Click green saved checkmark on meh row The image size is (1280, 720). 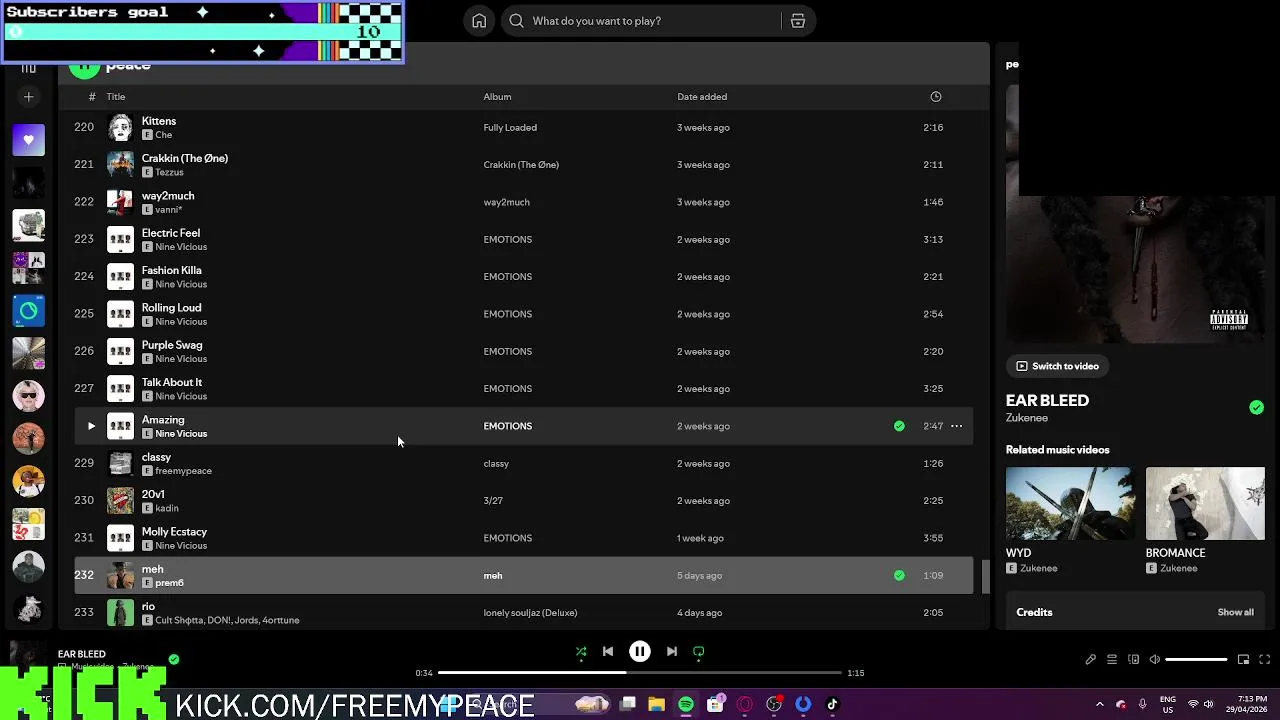[899, 575]
